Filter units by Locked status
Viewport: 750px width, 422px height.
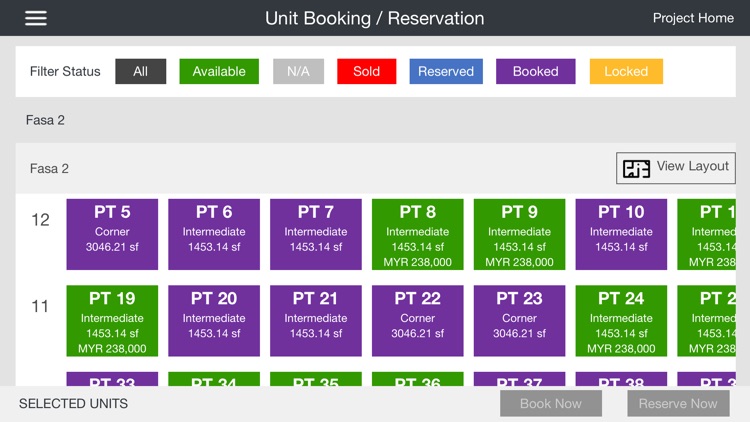pos(626,71)
